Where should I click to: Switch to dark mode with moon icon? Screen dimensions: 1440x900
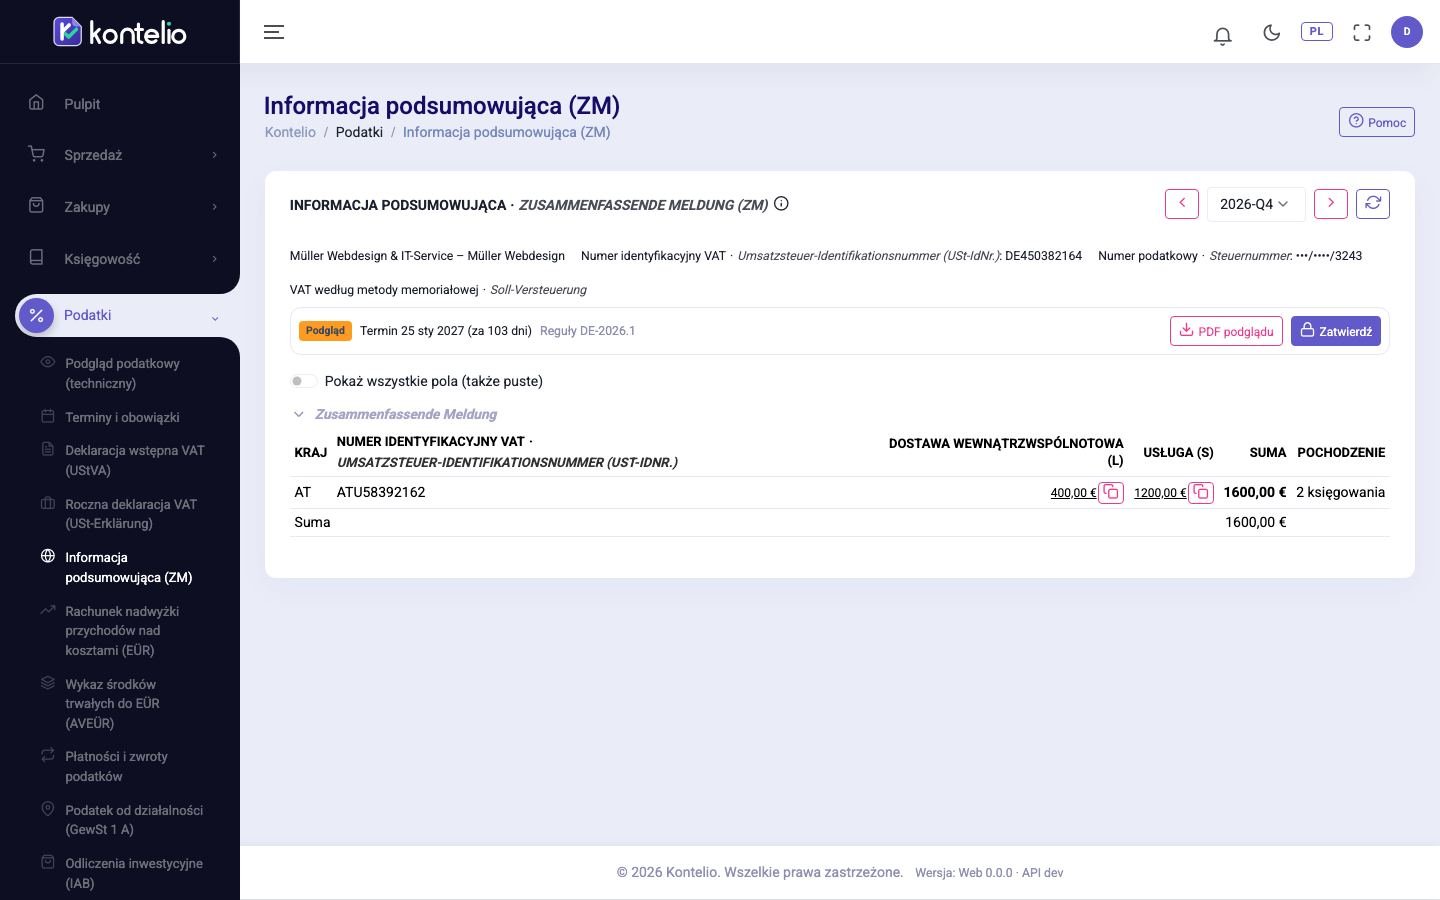[1272, 33]
